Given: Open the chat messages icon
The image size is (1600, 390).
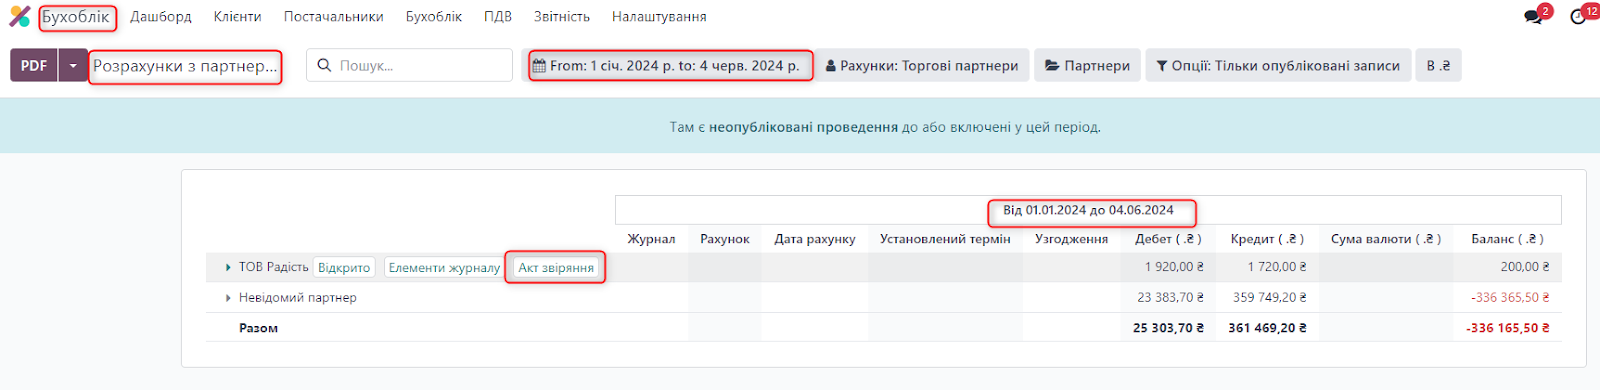Looking at the screenshot, I should 1533,17.
